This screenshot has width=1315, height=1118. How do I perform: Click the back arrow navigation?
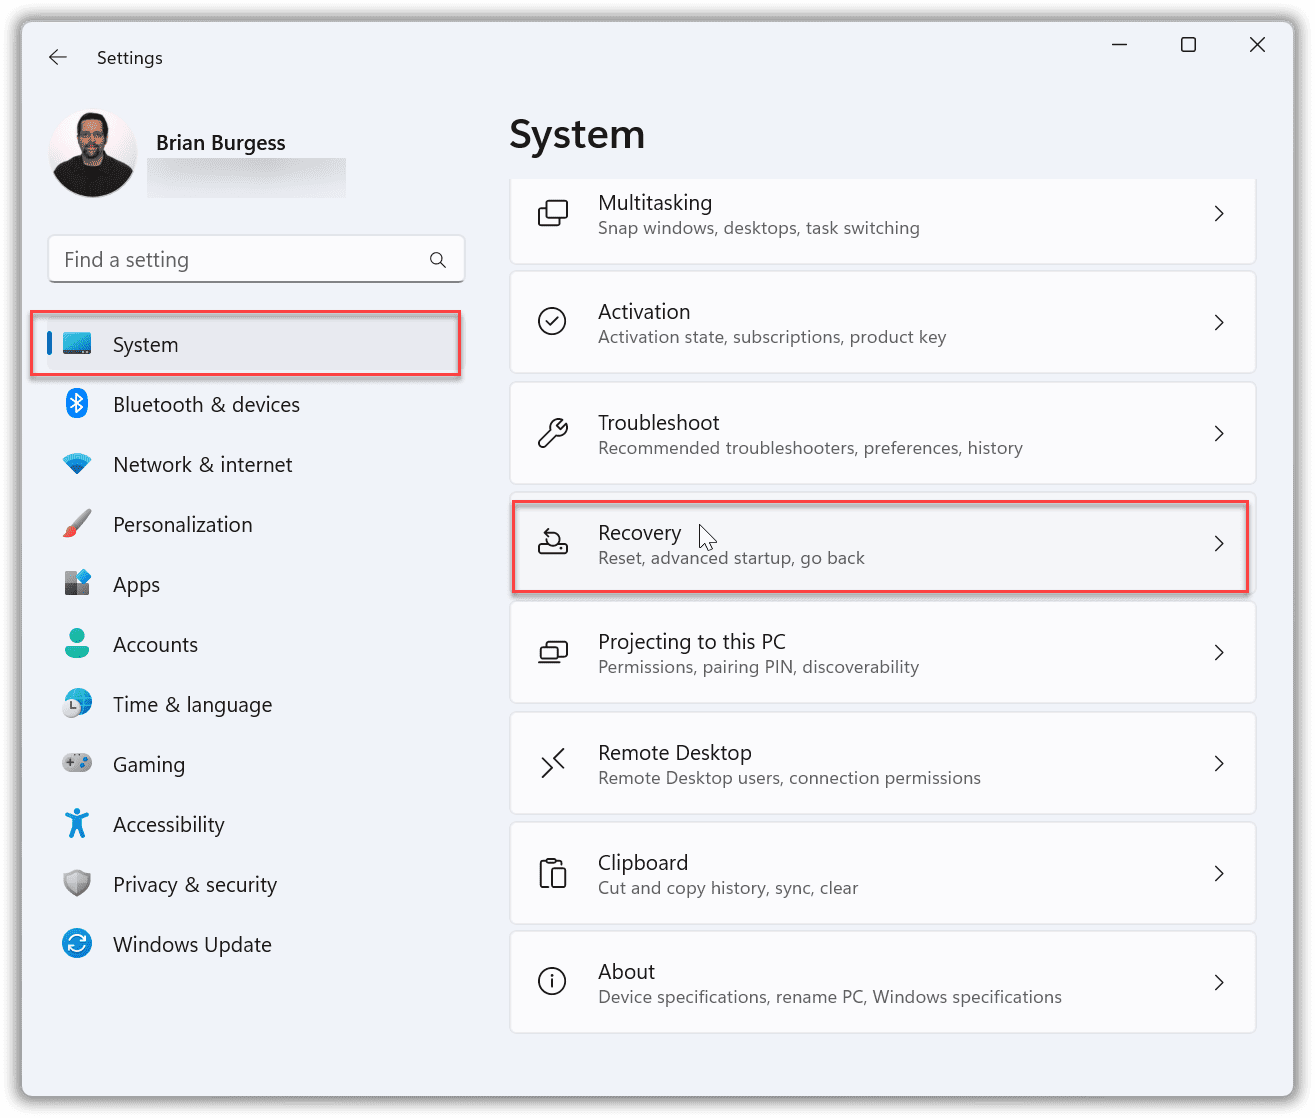(x=57, y=57)
